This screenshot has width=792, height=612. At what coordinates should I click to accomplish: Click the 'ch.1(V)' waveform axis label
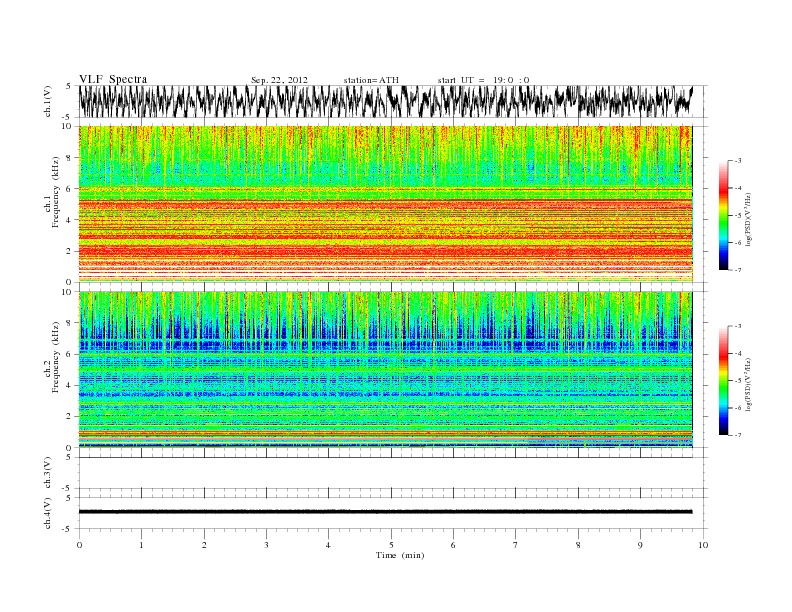[48, 101]
